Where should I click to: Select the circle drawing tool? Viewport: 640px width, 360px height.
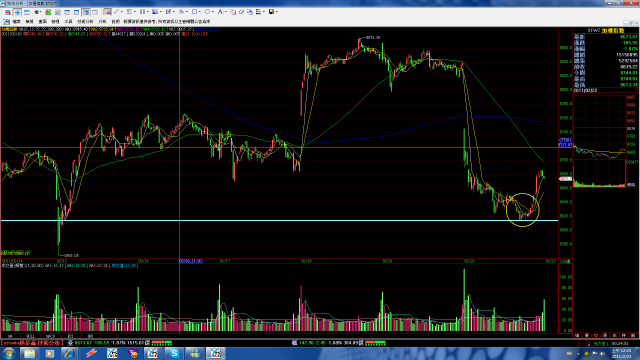[x=207, y=12]
